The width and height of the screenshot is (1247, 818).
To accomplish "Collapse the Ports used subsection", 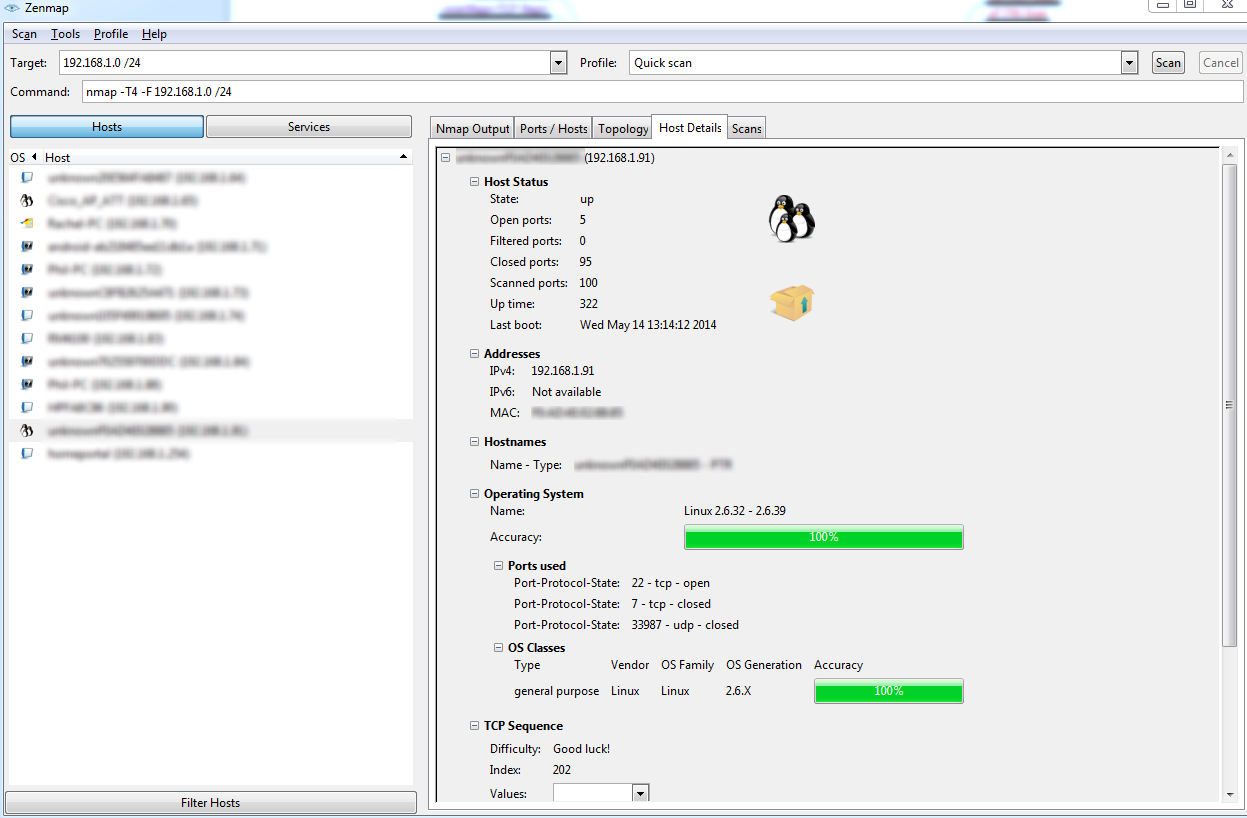I will 499,566.
